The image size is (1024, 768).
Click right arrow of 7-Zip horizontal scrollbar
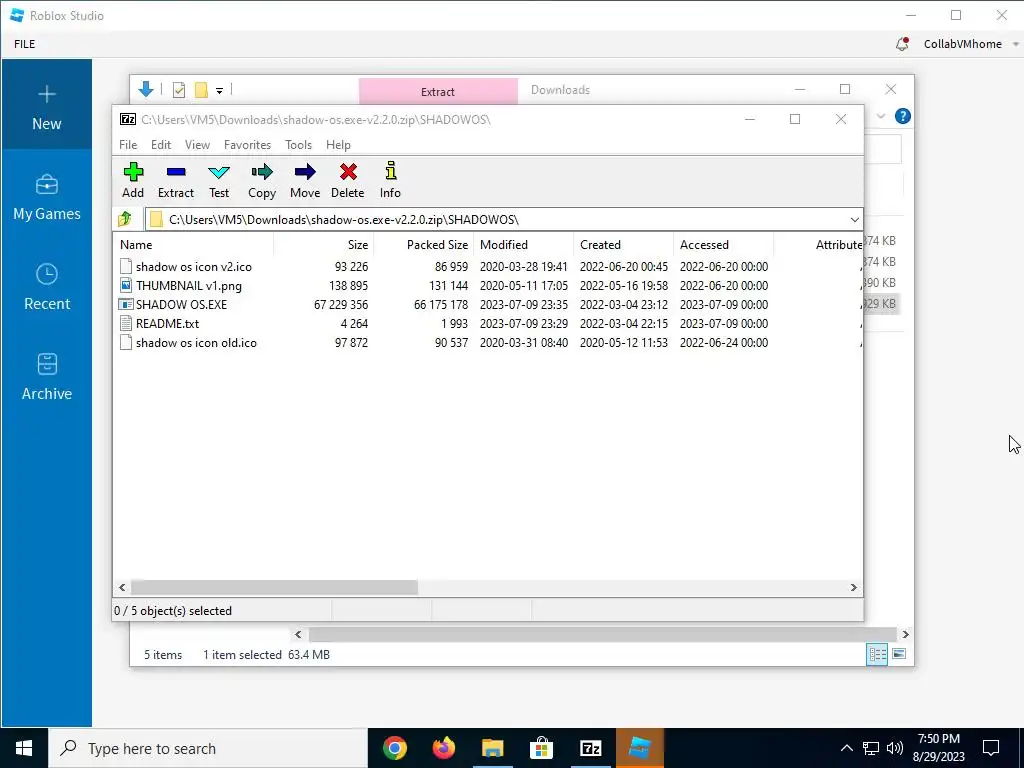click(x=854, y=588)
